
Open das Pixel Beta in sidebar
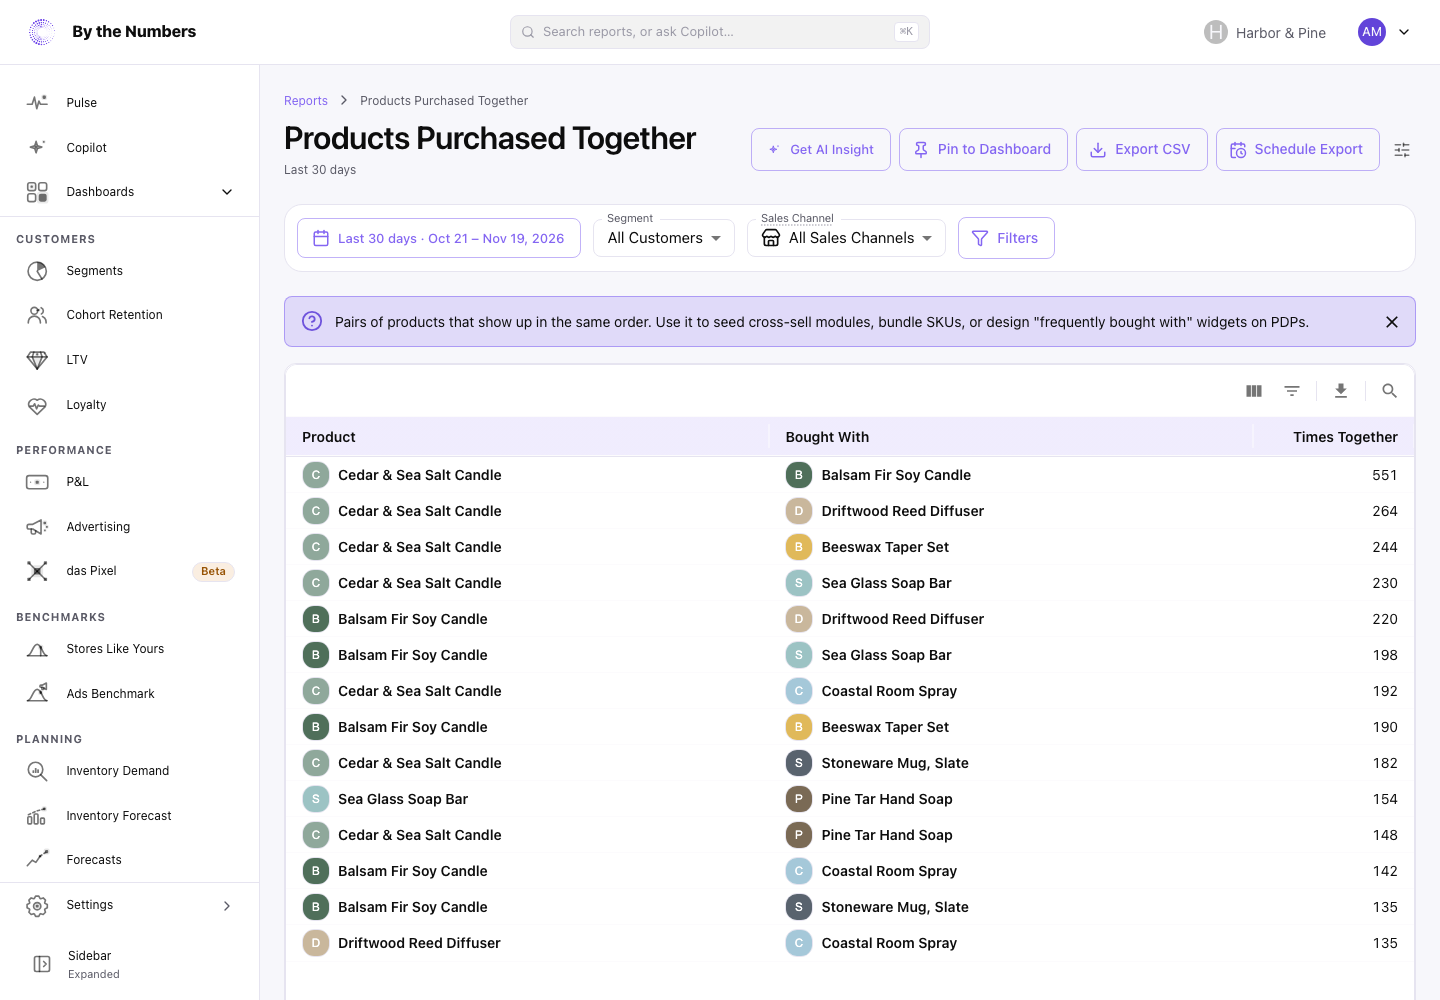(x=130, y=571)
